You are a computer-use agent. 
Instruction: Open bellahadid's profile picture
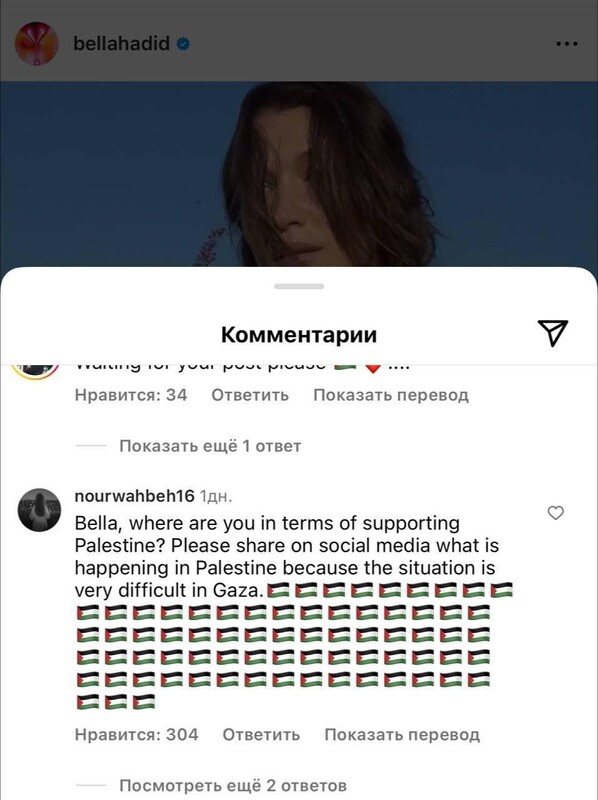(x=37, y=43)
